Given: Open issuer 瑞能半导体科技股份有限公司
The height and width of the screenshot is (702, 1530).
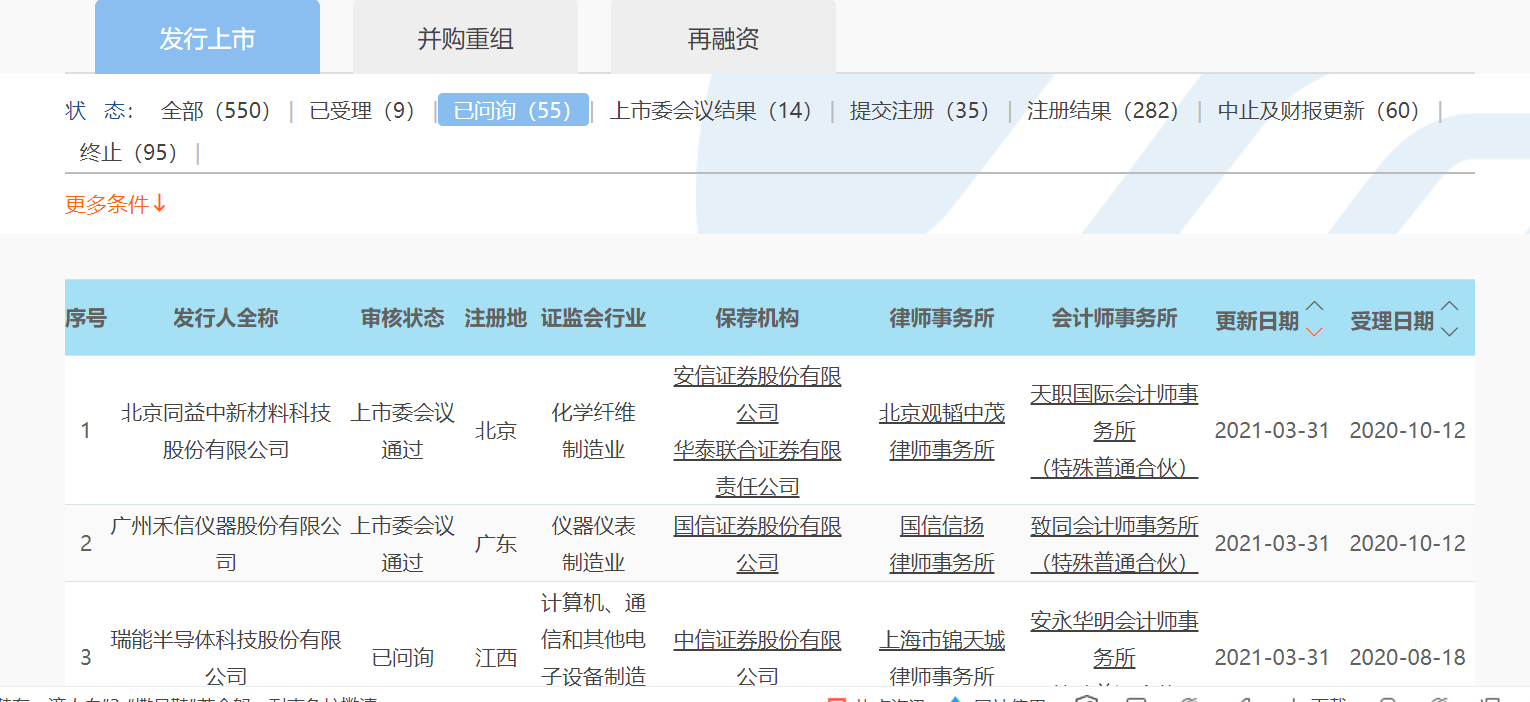Looking at the screenshot, I should 226,658.
